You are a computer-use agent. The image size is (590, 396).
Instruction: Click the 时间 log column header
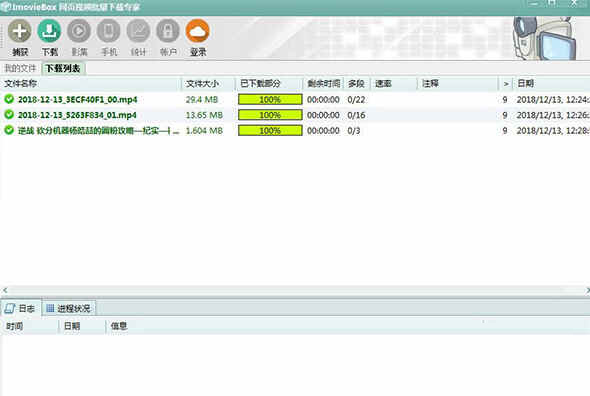30,326
